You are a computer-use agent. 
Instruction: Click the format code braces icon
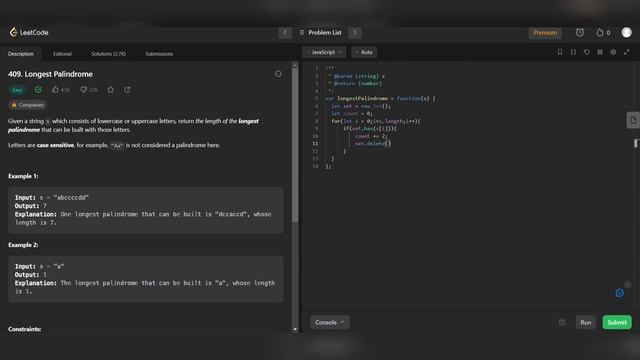click(573, 52)
